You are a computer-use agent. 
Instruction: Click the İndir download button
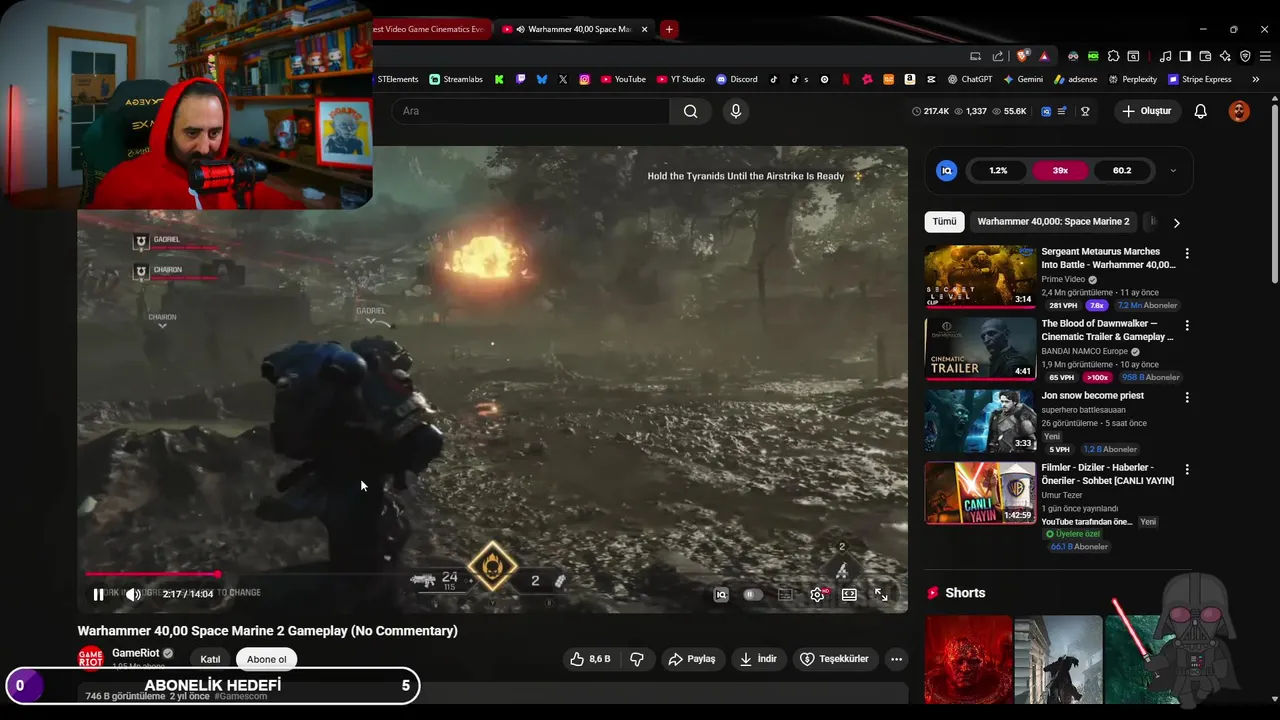[758, 659]
